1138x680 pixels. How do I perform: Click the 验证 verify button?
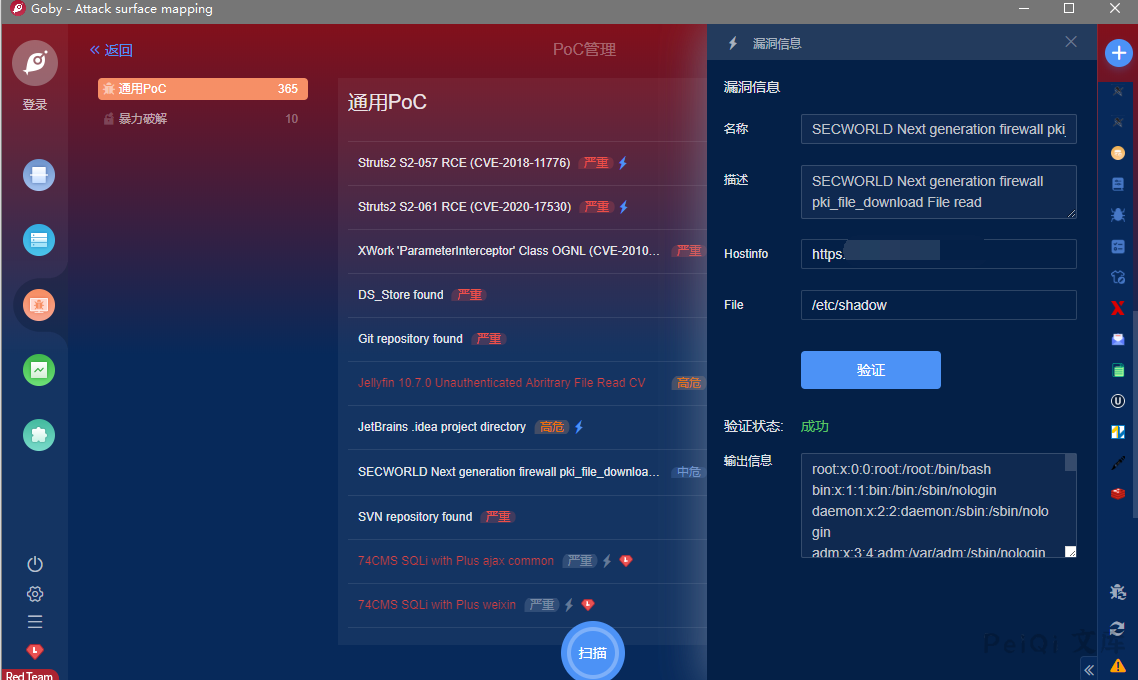(x=870, y=370)
